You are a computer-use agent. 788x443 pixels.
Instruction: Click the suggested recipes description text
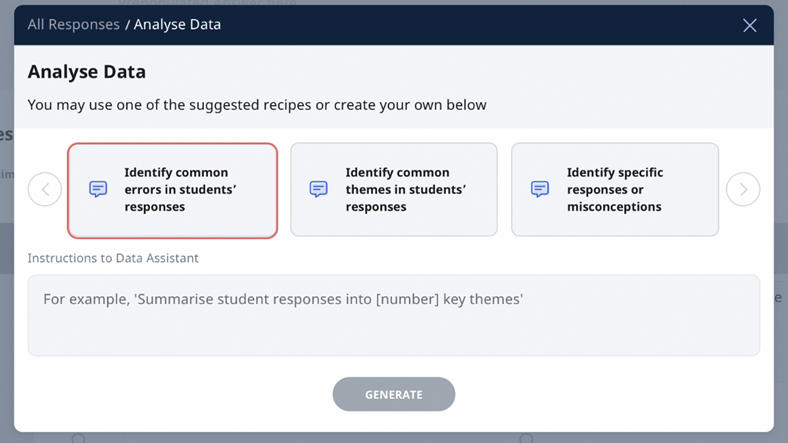pos(257,104)
